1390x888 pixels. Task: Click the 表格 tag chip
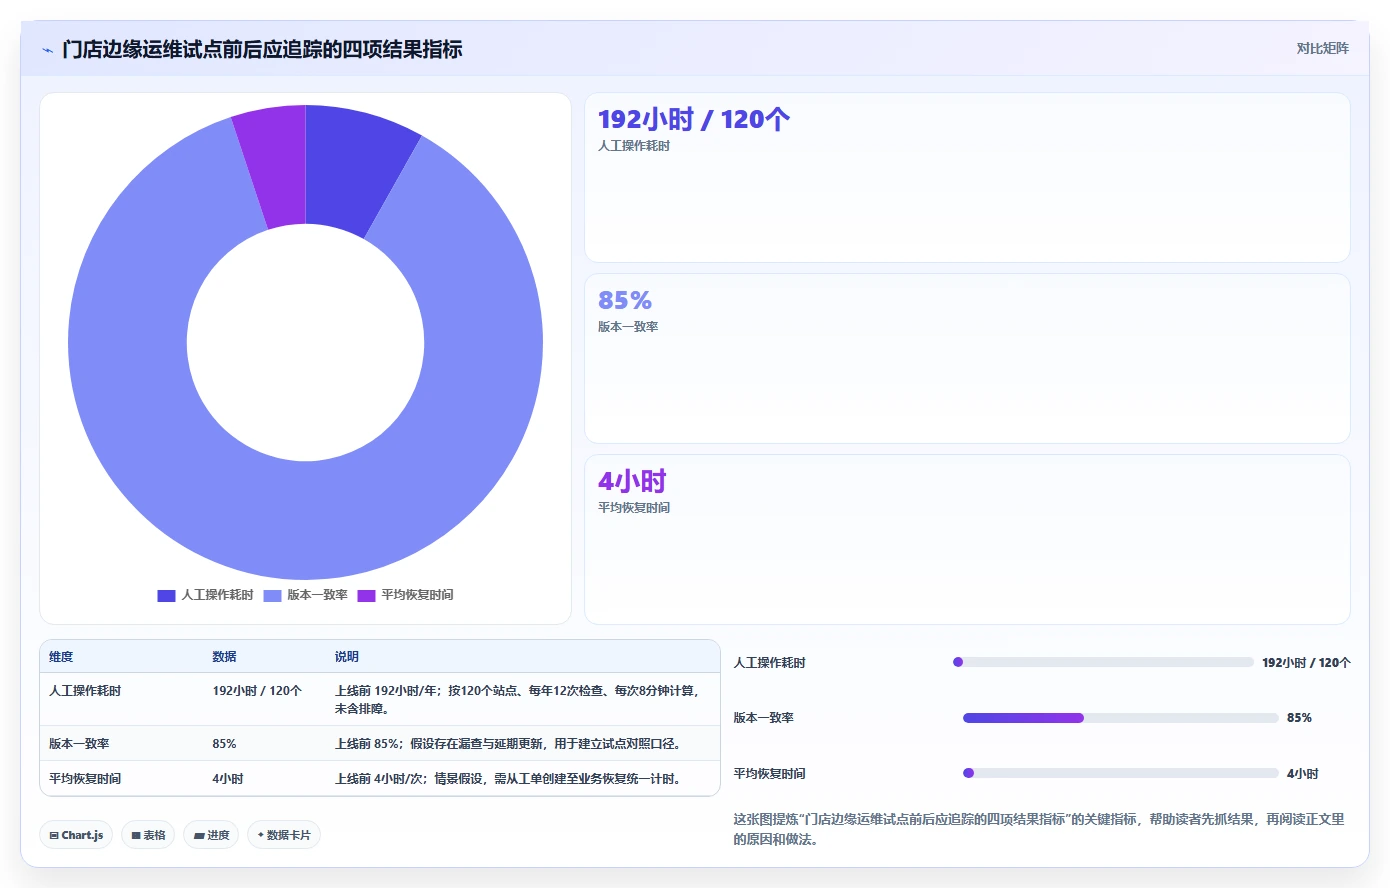point(148,835)
